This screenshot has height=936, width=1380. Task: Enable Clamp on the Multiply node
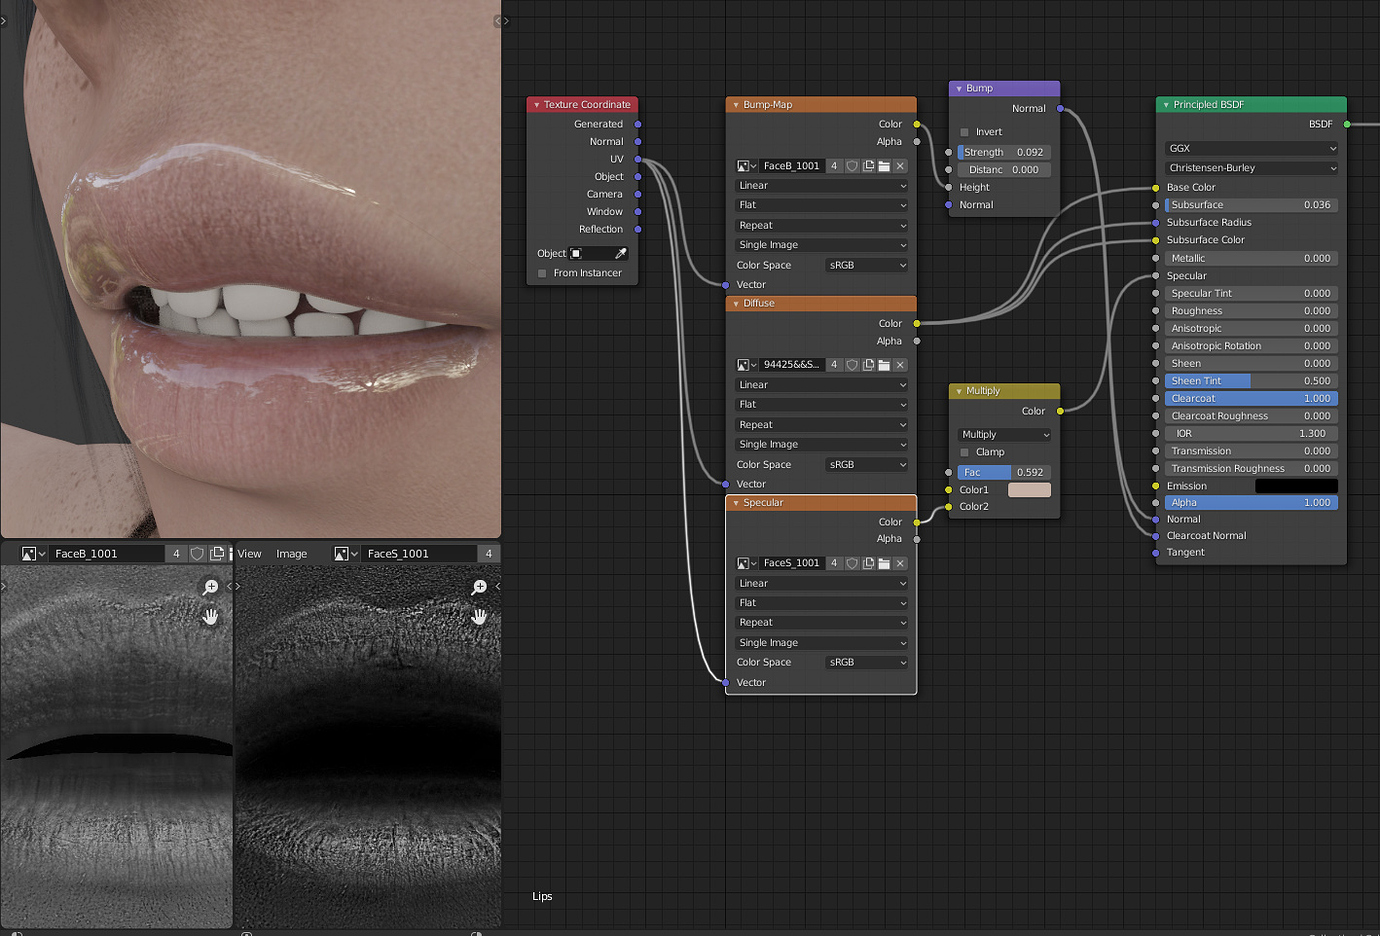[x=964, y=452]
